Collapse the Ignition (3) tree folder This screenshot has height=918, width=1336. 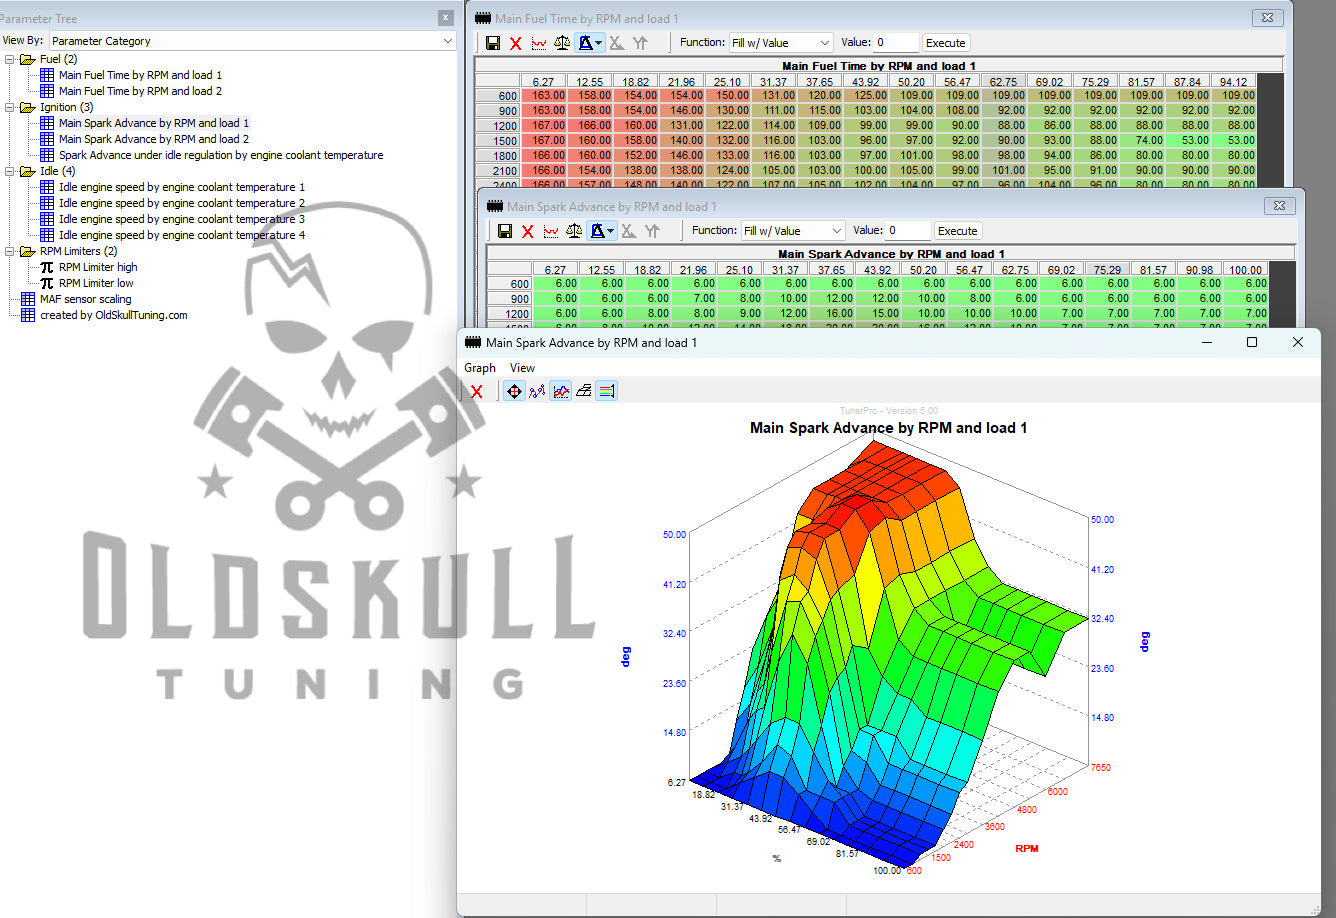pyautogui.click(x=10, y=107)
